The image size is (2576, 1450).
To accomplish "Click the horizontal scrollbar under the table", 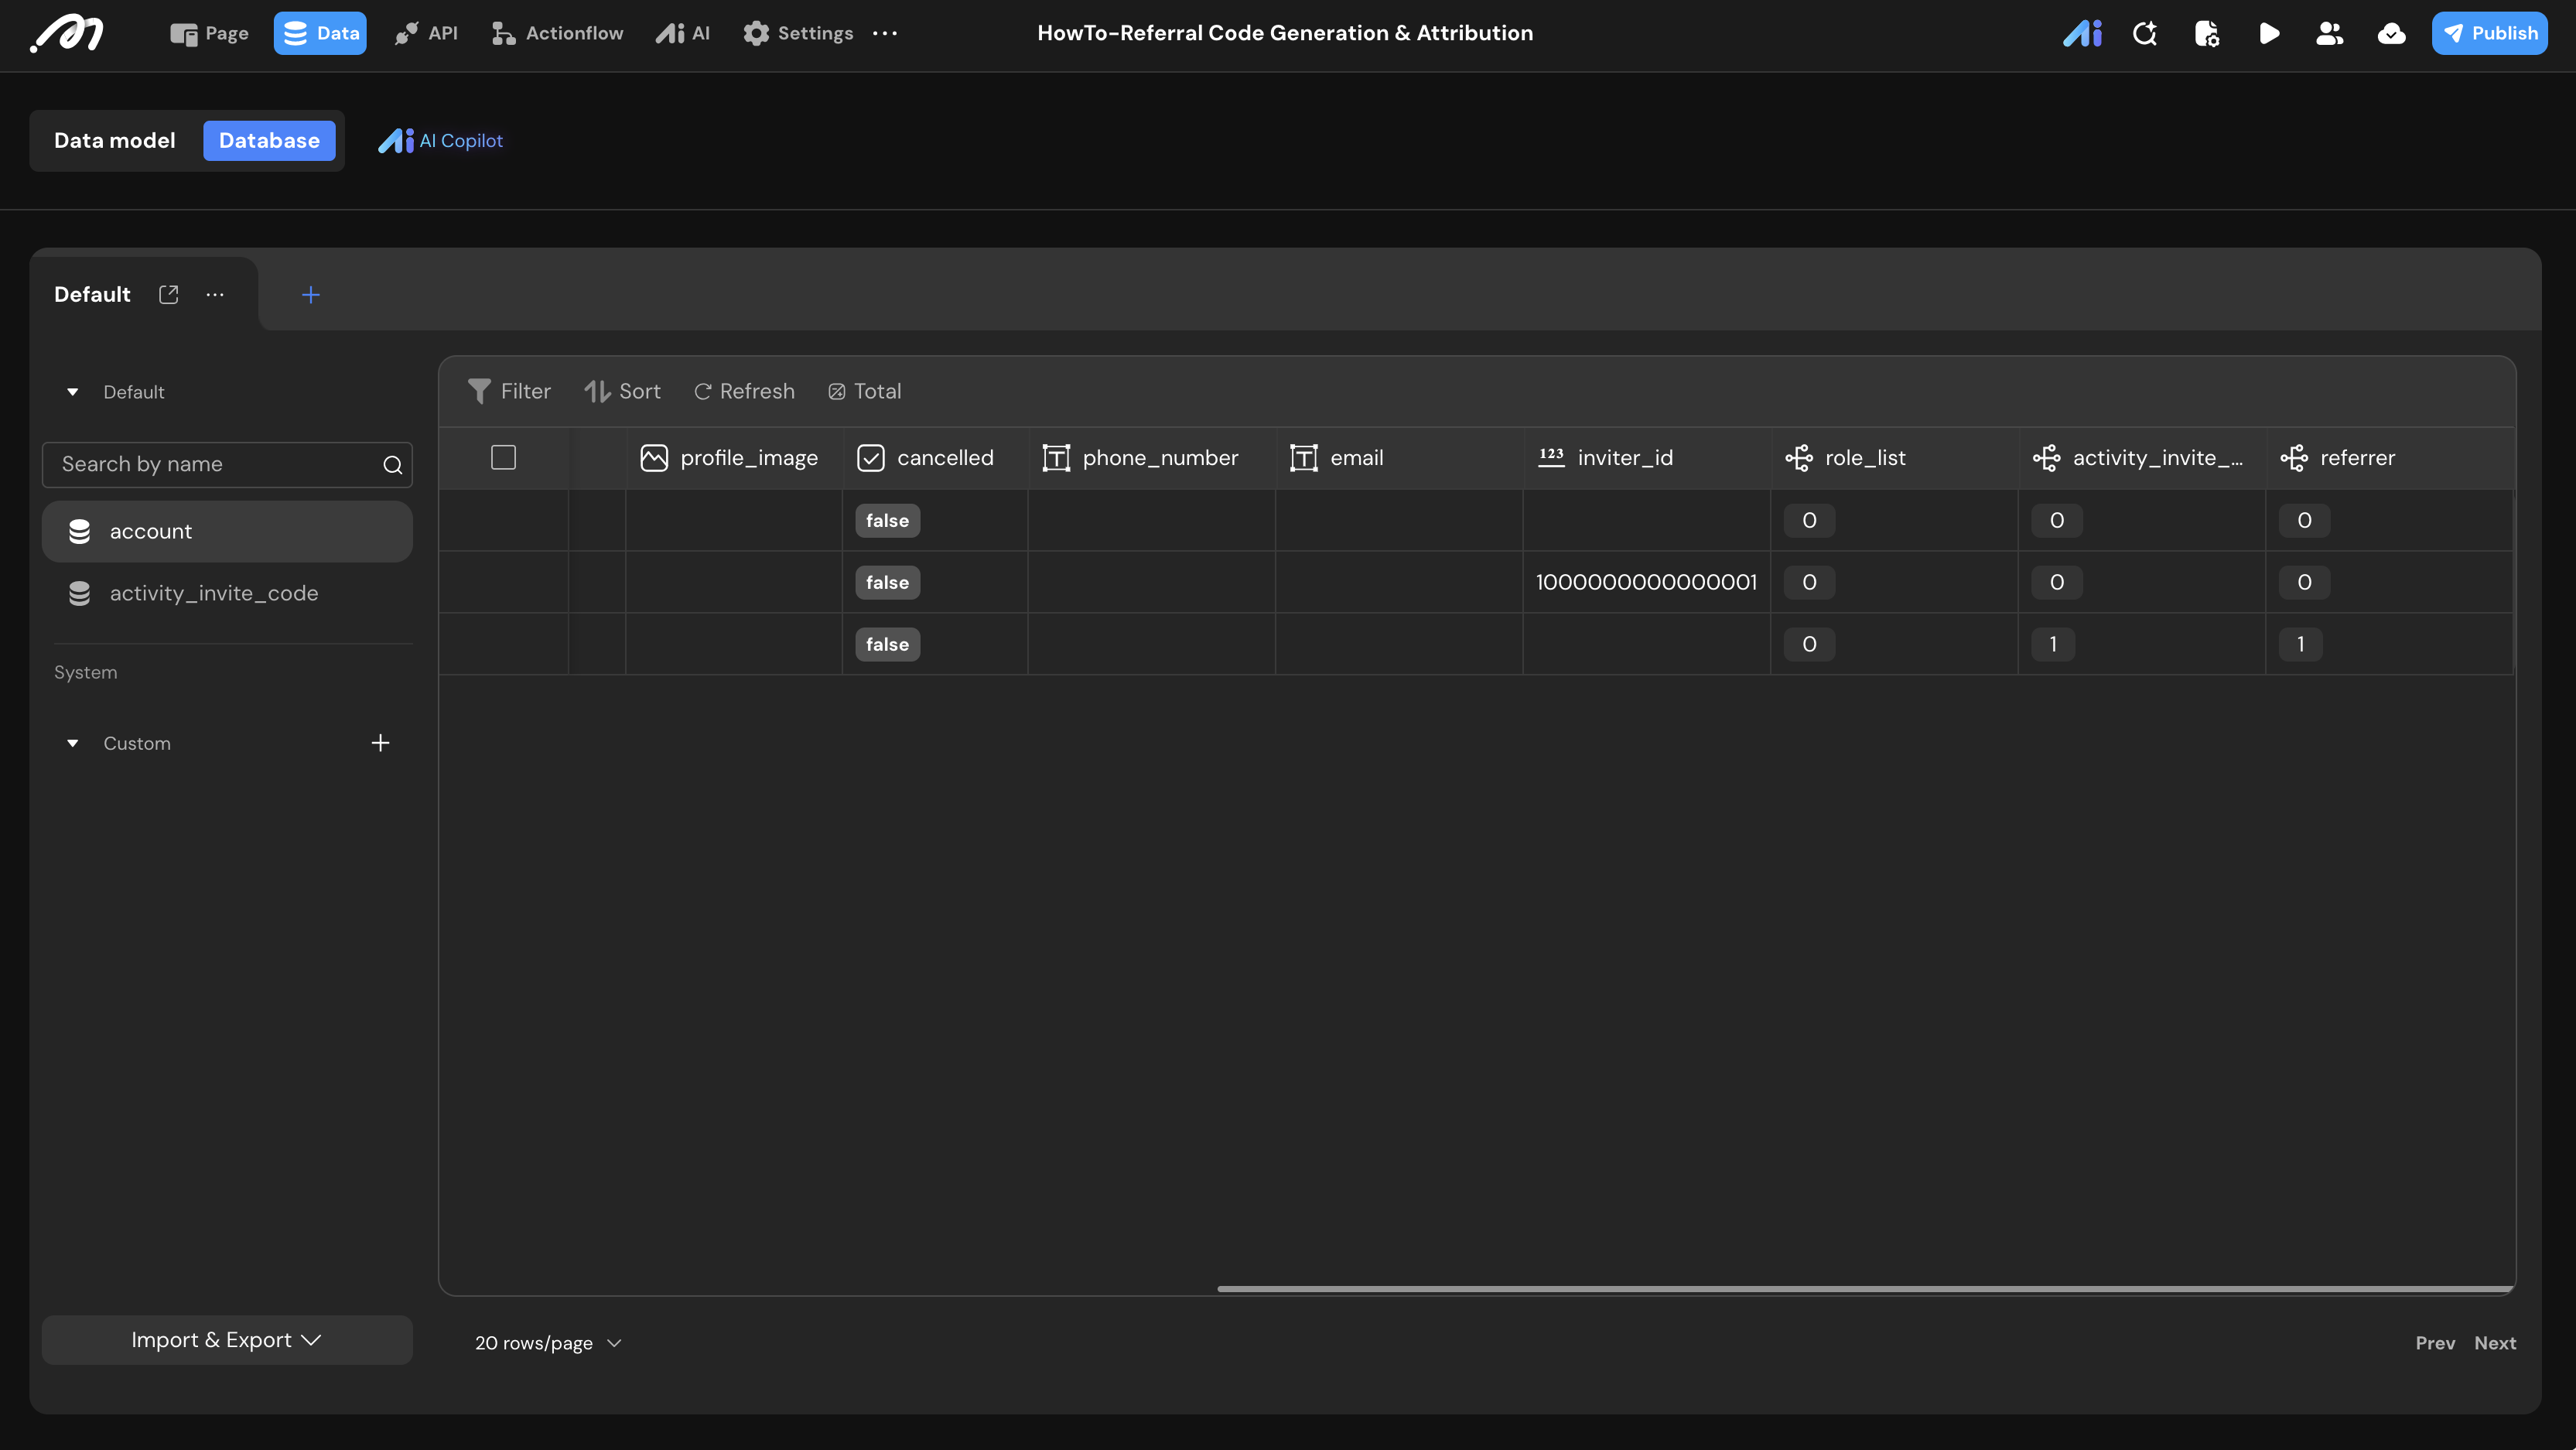I will coord(1864,1289).
